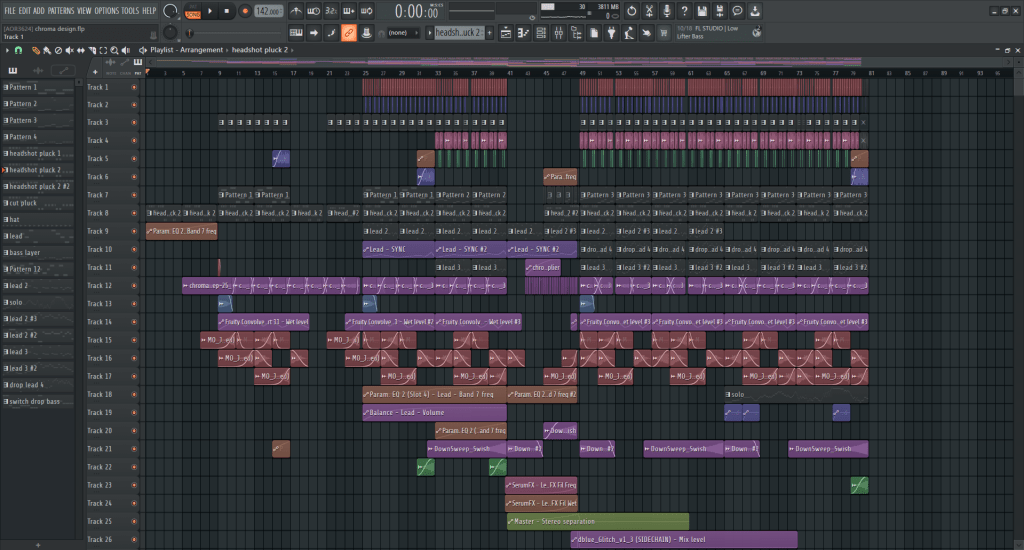Click the Save project floppy icon
Image resolution: width=1024 pixels, height=550 pixels.
(x=703, y=11)
